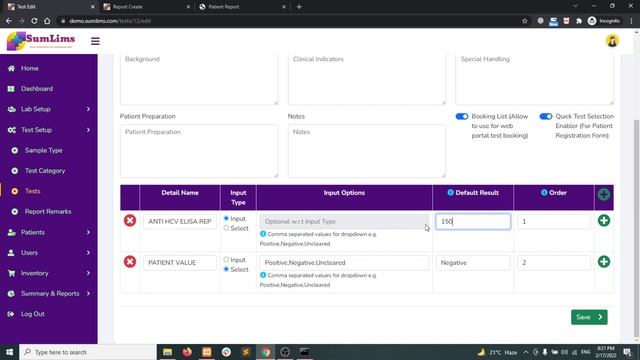Screen dimensions: 640x360
Task: Click Default Result info icon
Action: 450,193
